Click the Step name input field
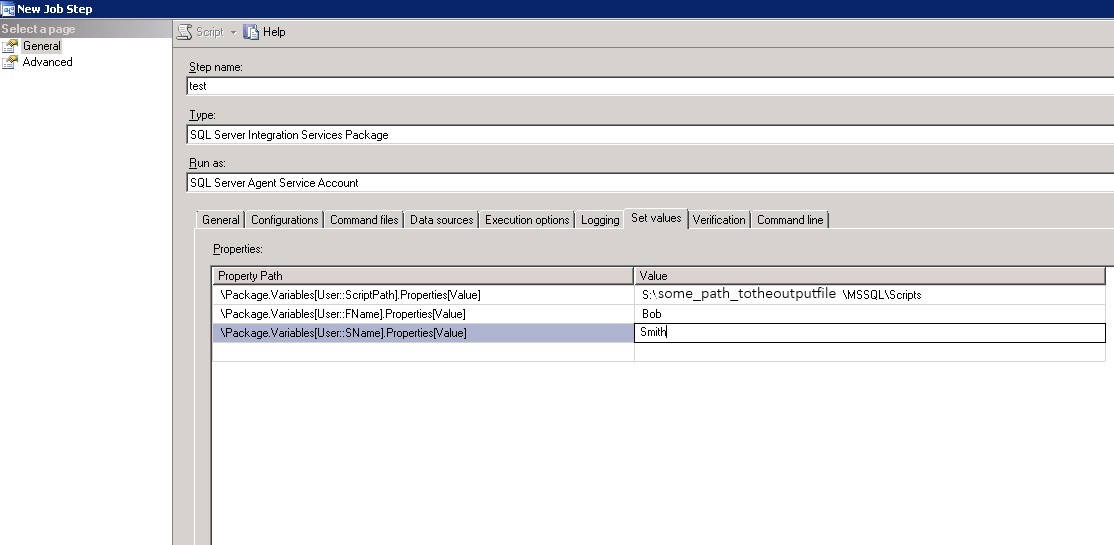This screenshot has height=545, width=1114. [x=650, y=86]
